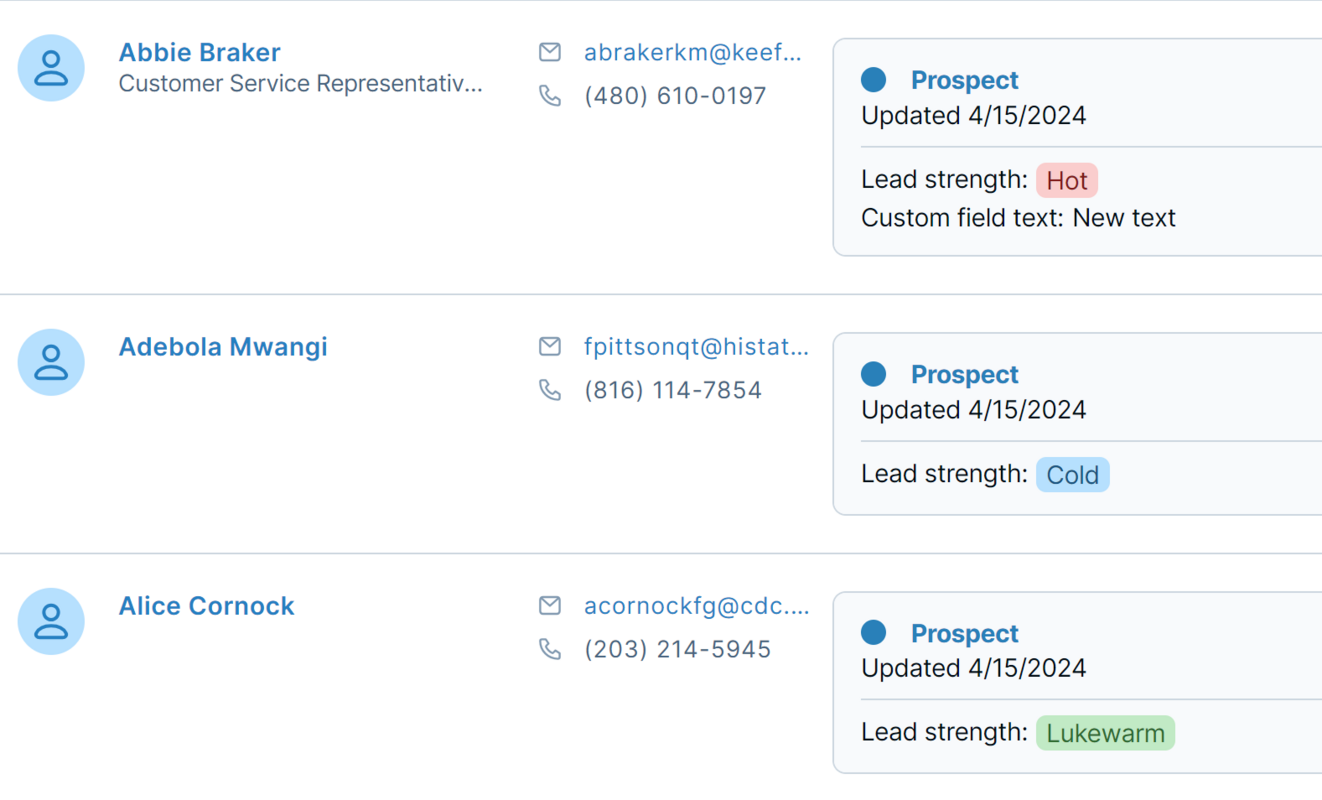The height and width of the screenshot is (800, 1322).
Task: Open the contact Abbie Braker
Action: [199, 52]
